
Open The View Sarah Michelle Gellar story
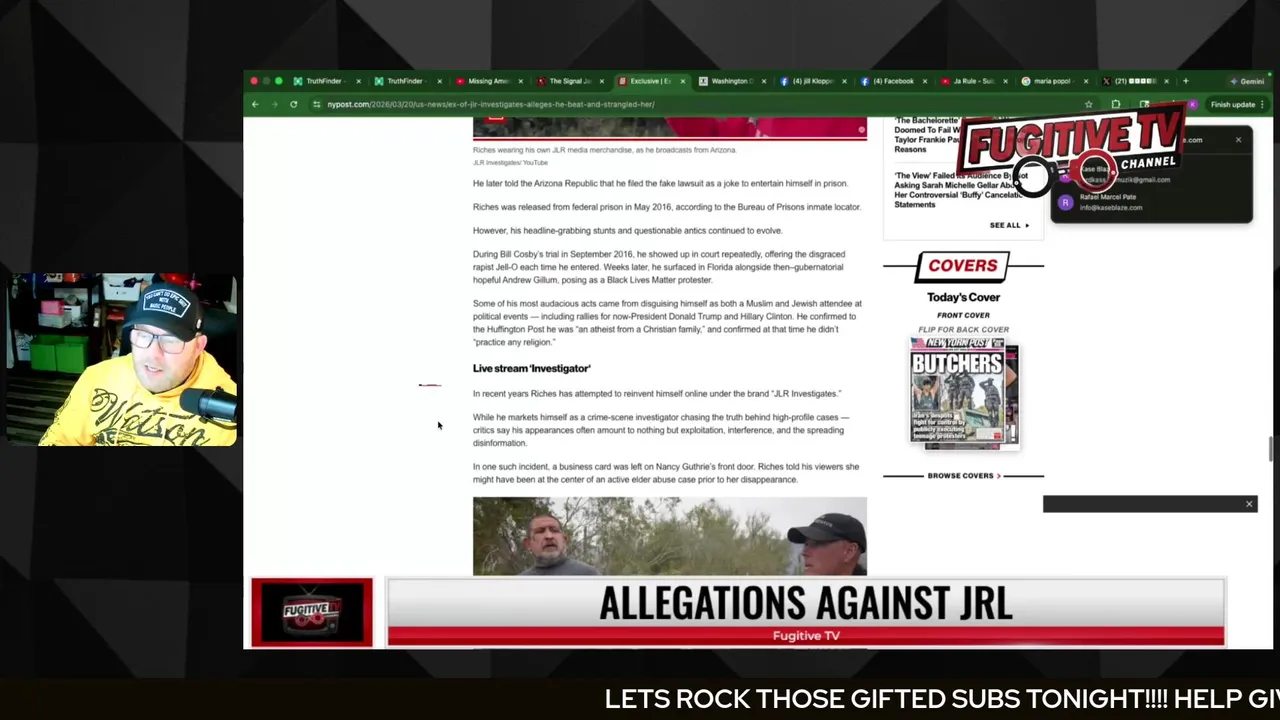click(961, 190)
